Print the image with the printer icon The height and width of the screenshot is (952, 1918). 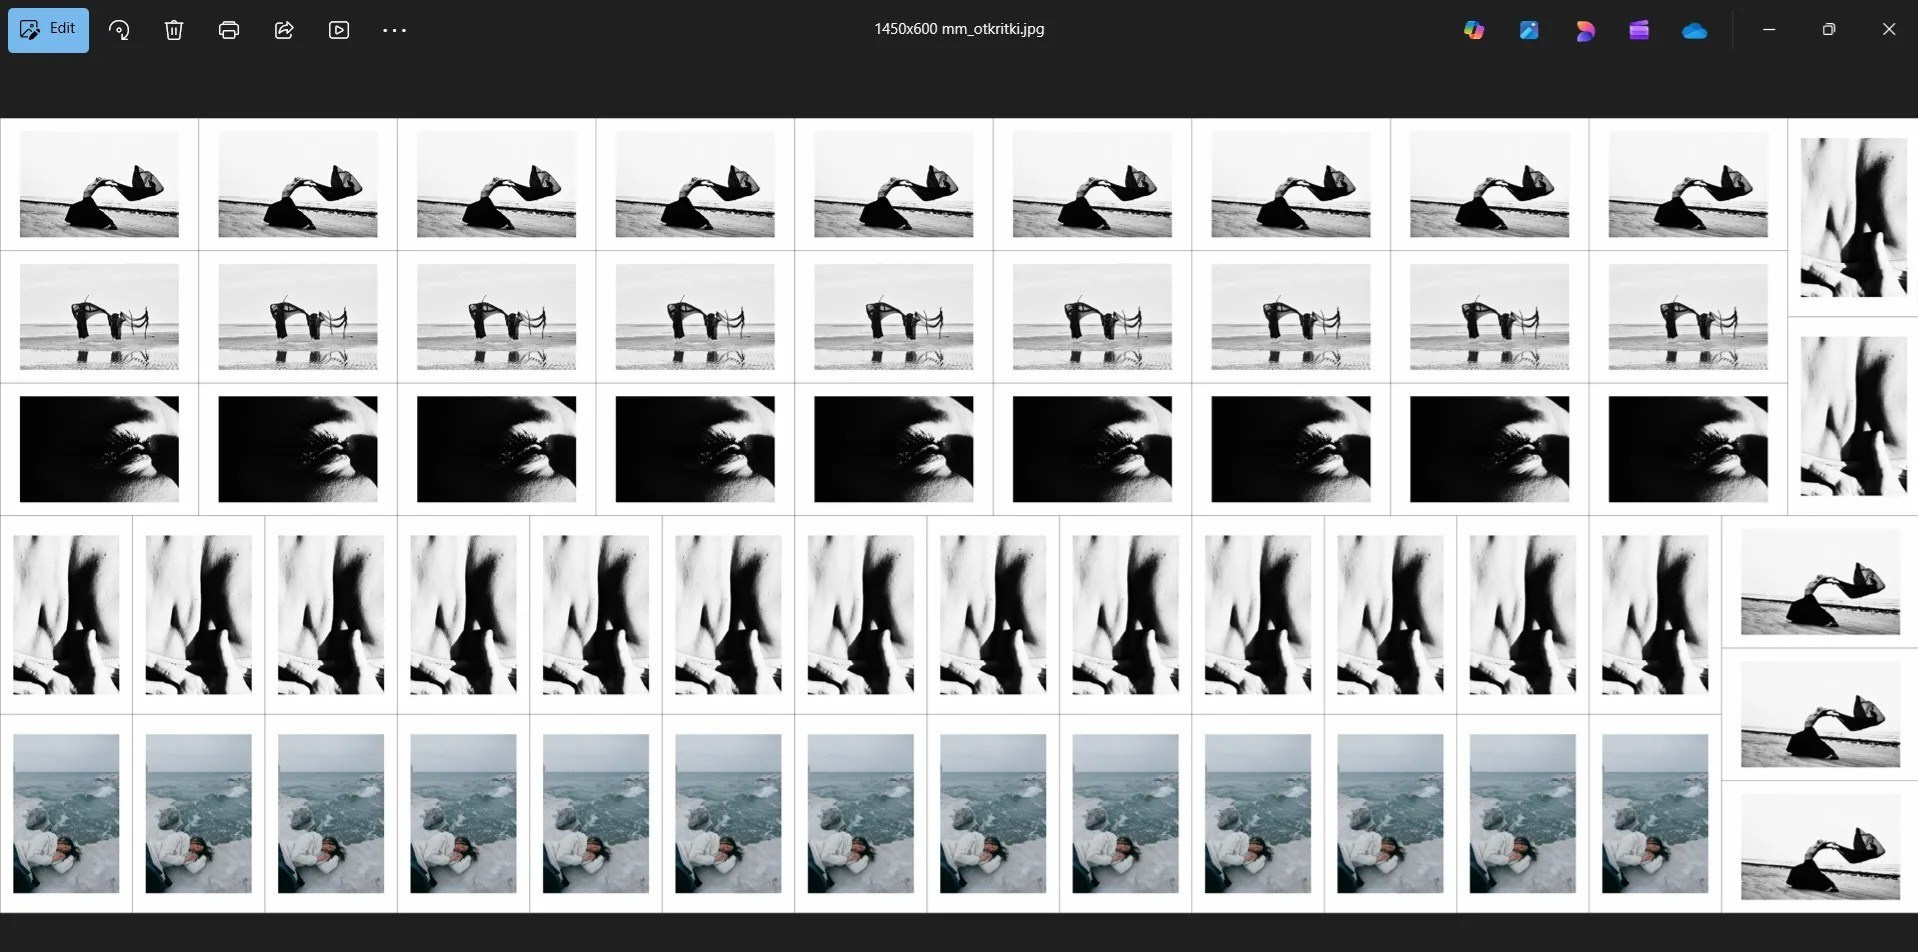tap(229, 30)
